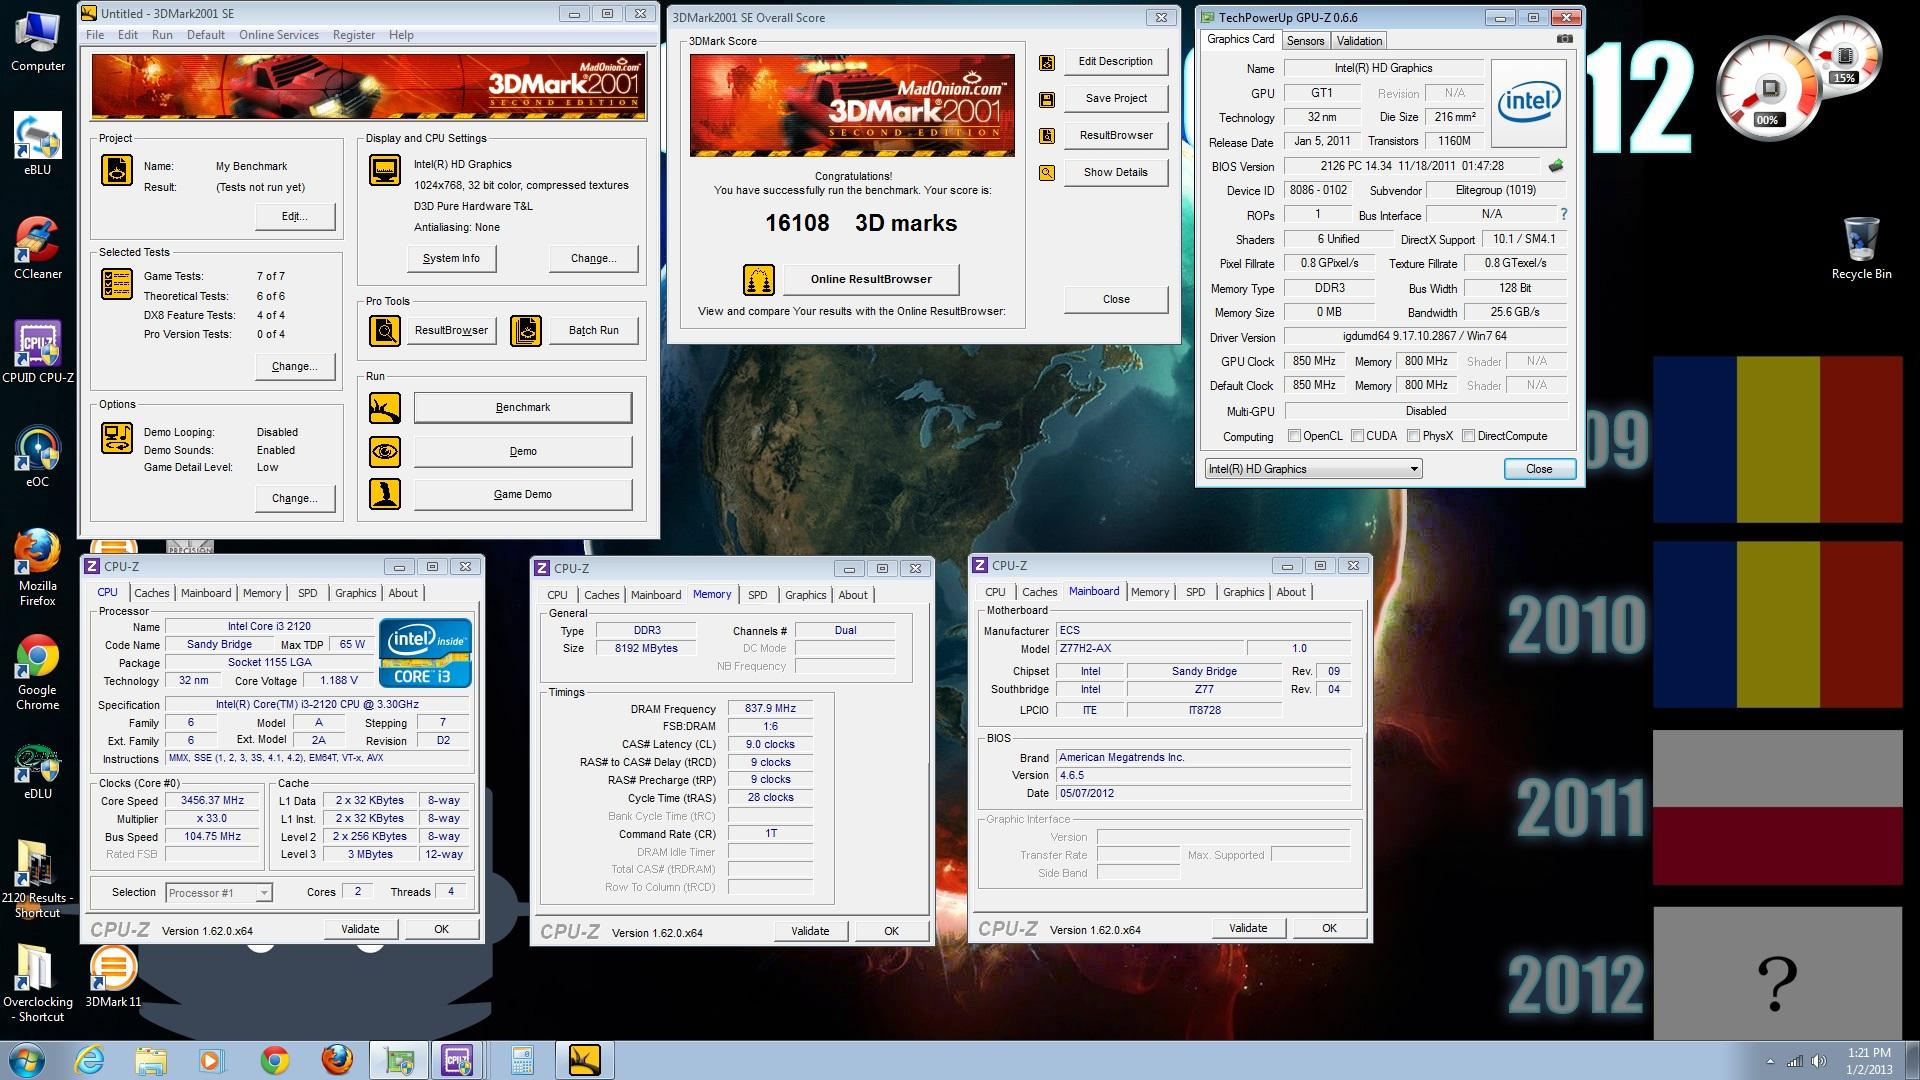Image resolution: width=1920 pixels, height=1080 pixels.
Task: Click network signal icon in system tray
Action: (x=1795, y=1061)
